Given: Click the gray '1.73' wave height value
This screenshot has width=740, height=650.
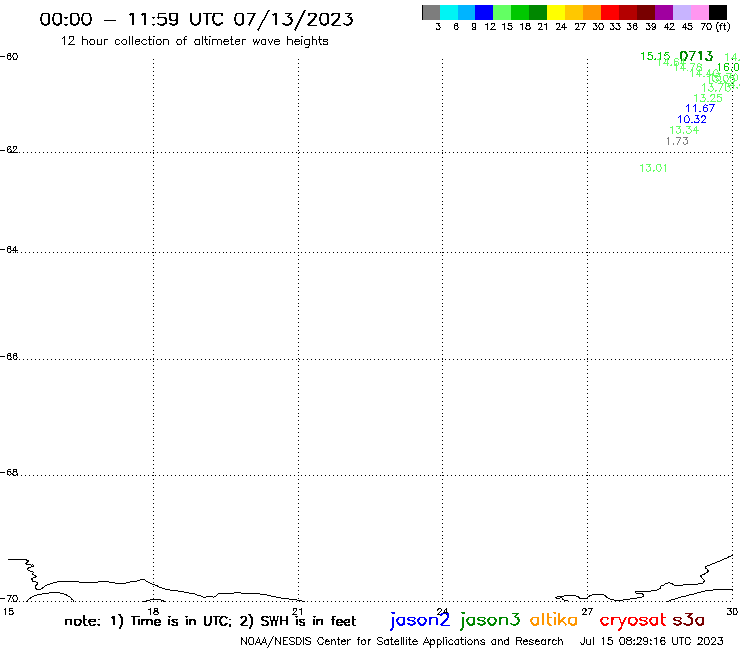Looking at the screenshot, I should pos(677,141).
